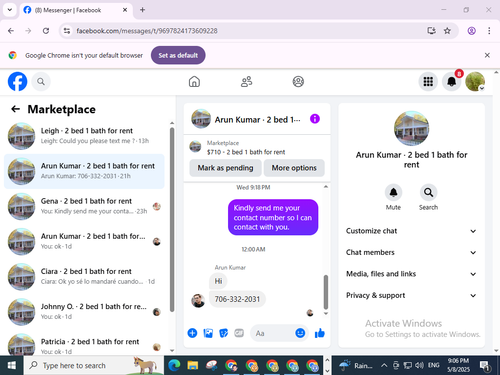Click the Windows taskbar search box
Image resolution: width=500 pixels, height=375 pixels.
(x=94, y=365)
